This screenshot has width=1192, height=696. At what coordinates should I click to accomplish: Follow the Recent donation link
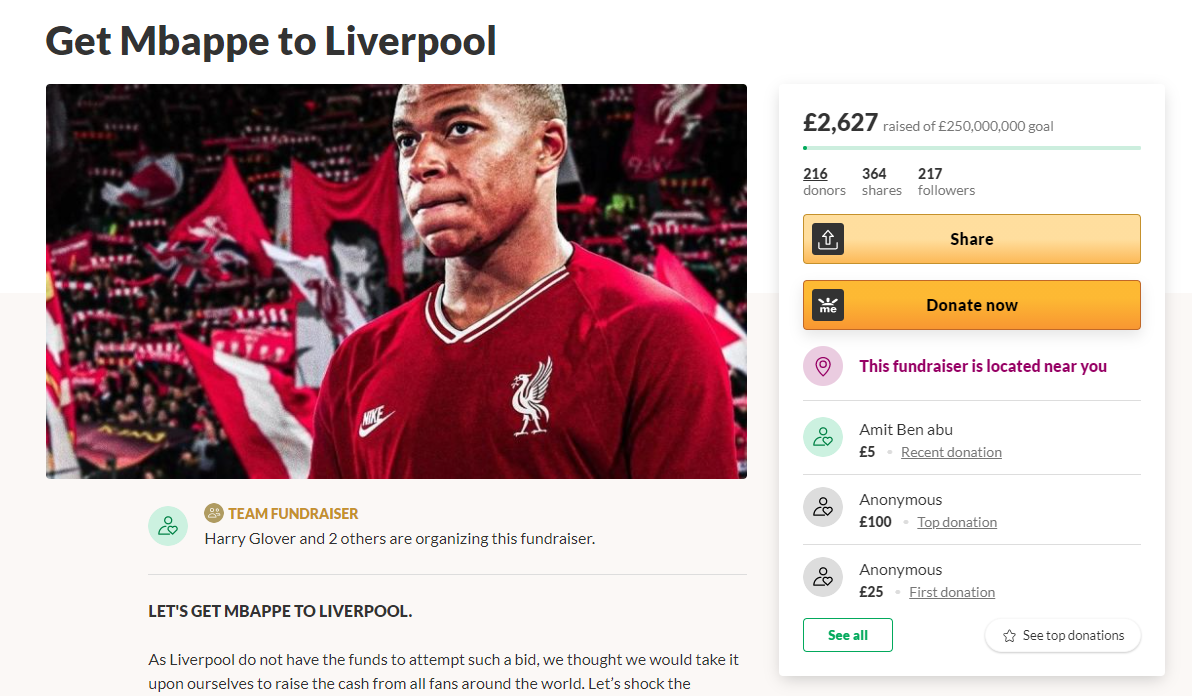(x=951, y=452)
